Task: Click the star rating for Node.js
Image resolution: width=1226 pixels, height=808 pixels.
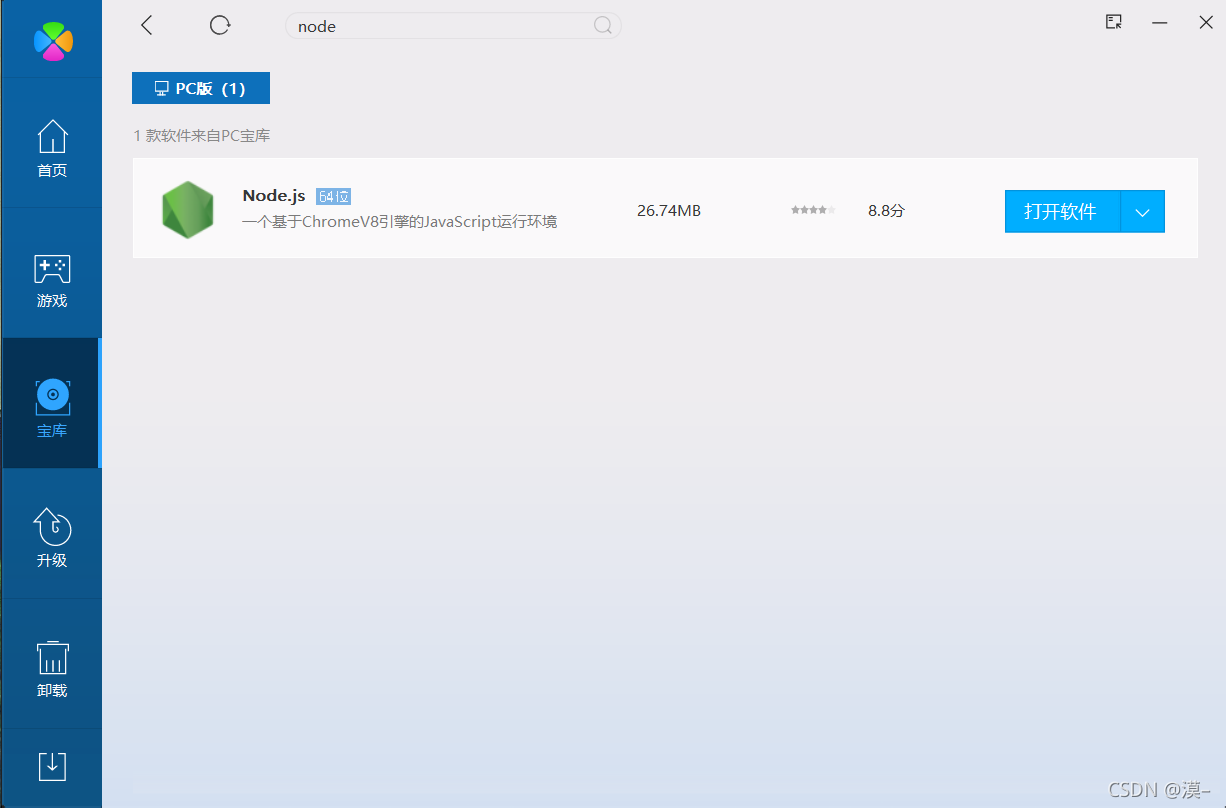Action: point(813,210)
